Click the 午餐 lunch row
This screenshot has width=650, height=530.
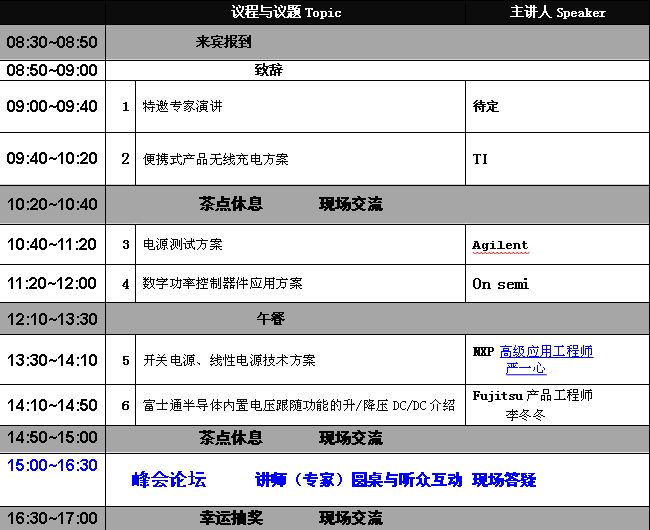pos(272,319)
